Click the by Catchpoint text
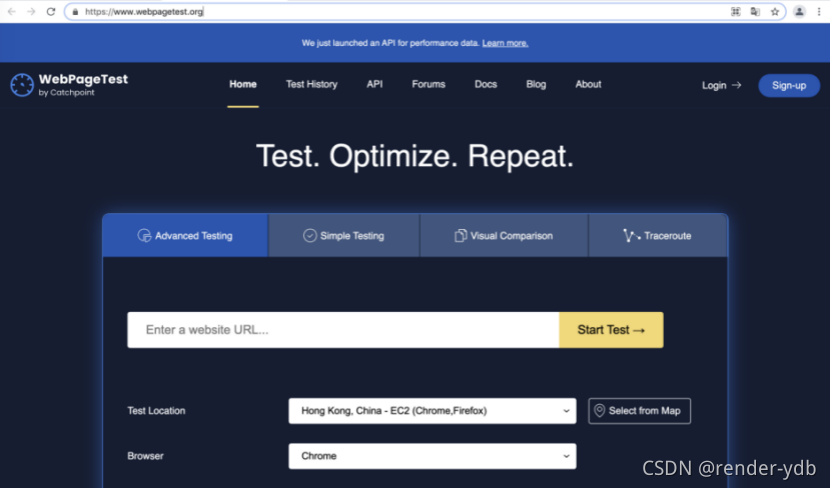832x490 pixels. coord(66,93)
